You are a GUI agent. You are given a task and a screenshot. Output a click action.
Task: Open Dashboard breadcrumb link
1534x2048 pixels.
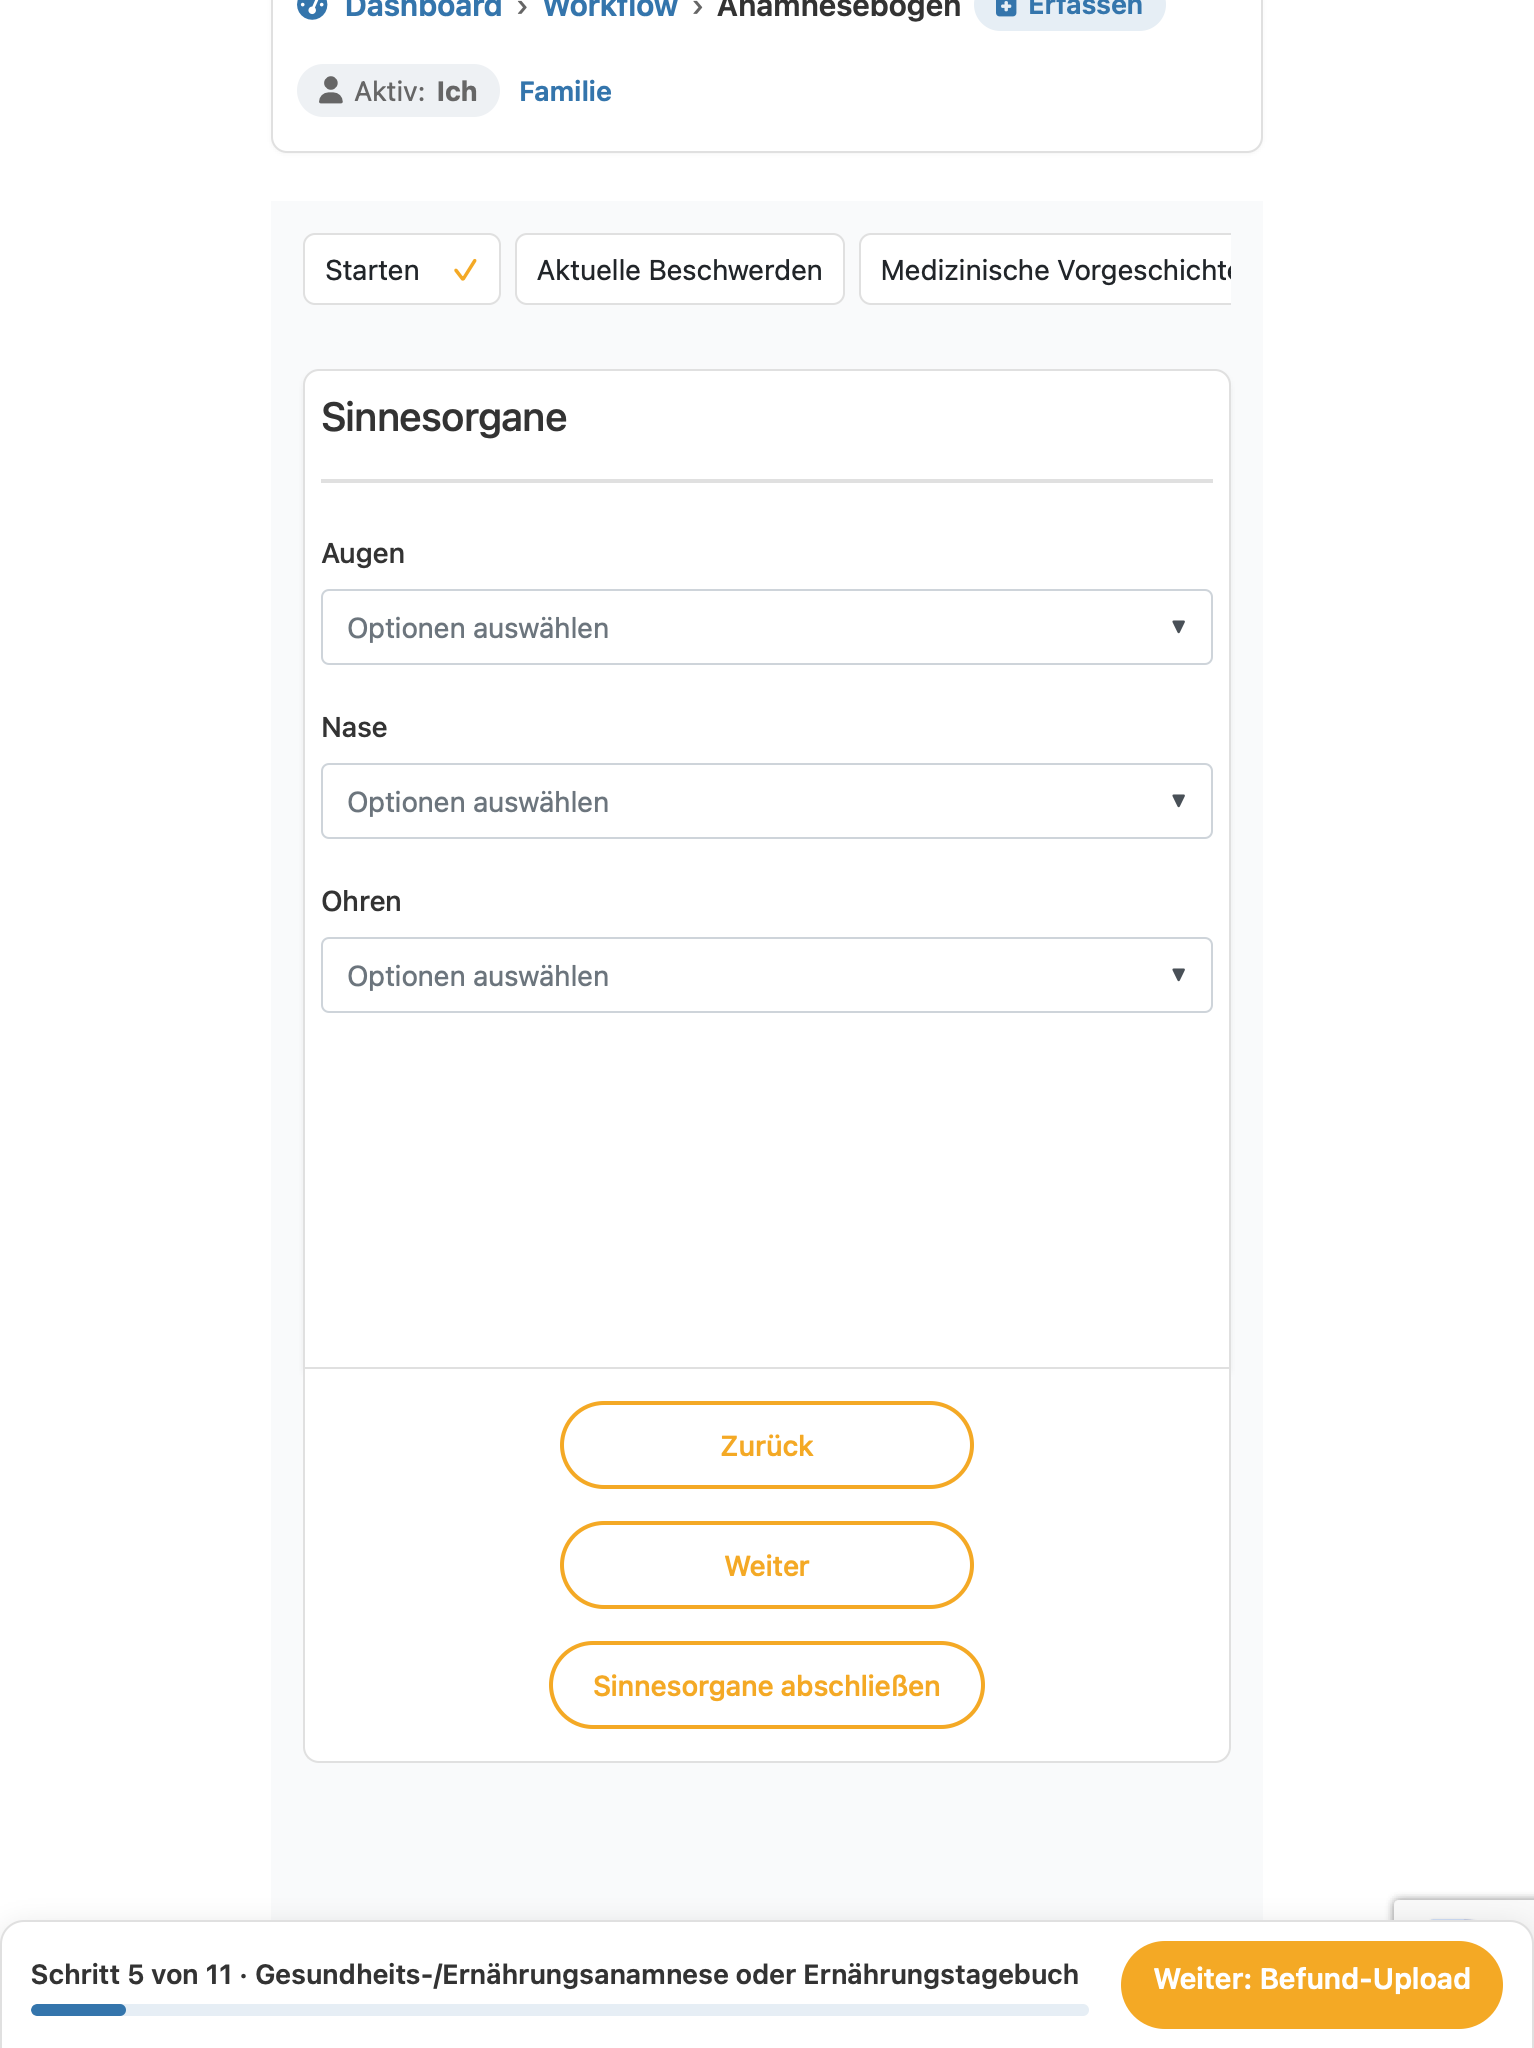click(x=423, y=8)
